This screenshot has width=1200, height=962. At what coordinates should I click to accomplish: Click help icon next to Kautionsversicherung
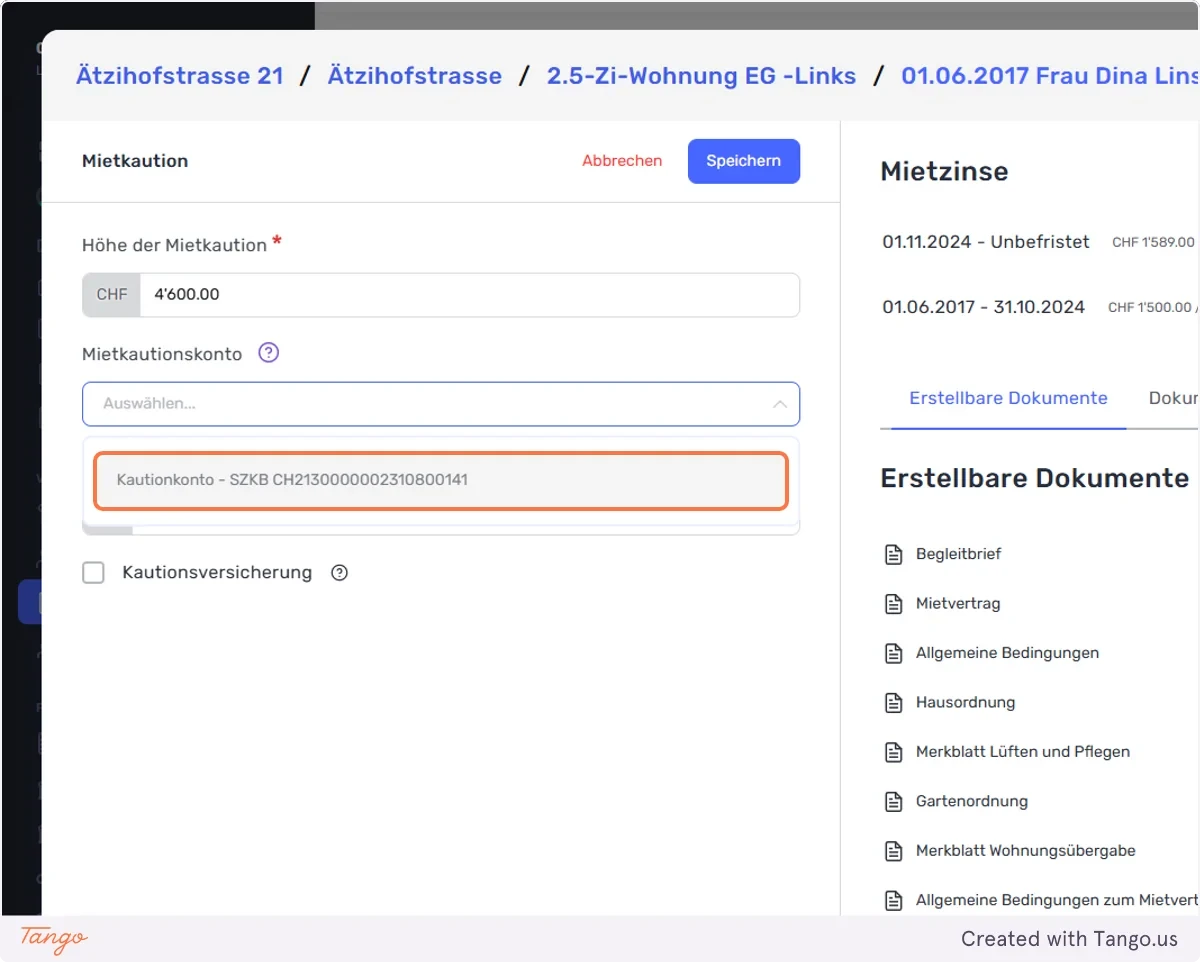[339, 573]
